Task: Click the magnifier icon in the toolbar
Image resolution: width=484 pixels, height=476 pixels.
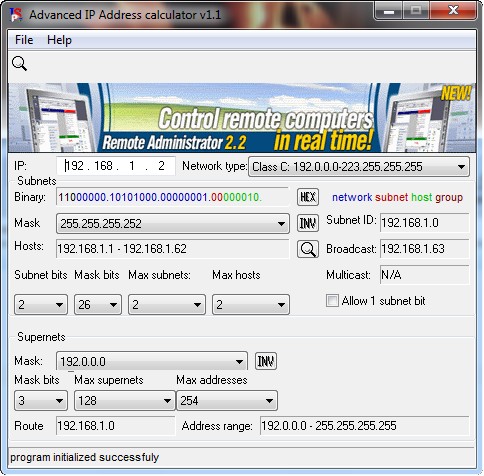Action: [19, 63]
